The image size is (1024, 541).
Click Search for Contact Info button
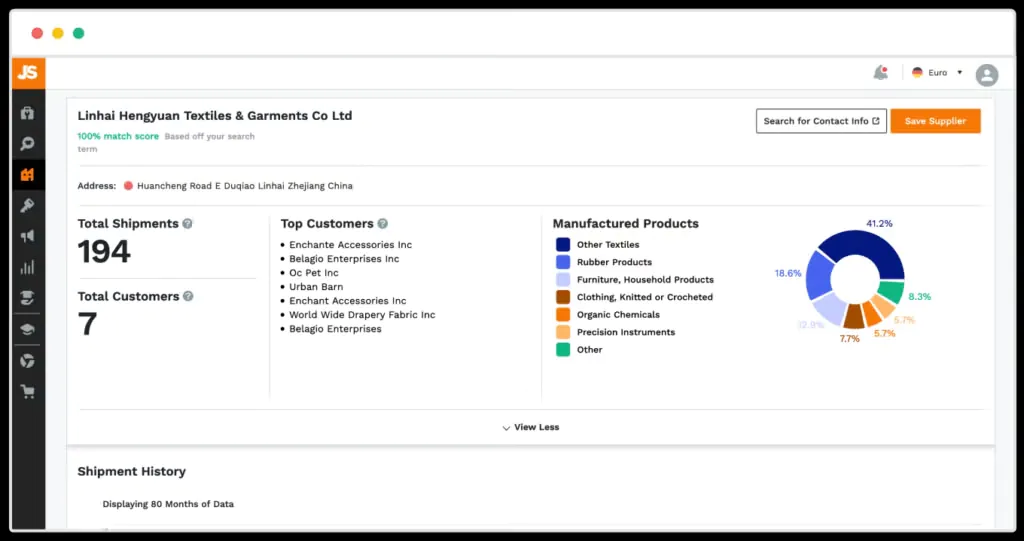821,121
